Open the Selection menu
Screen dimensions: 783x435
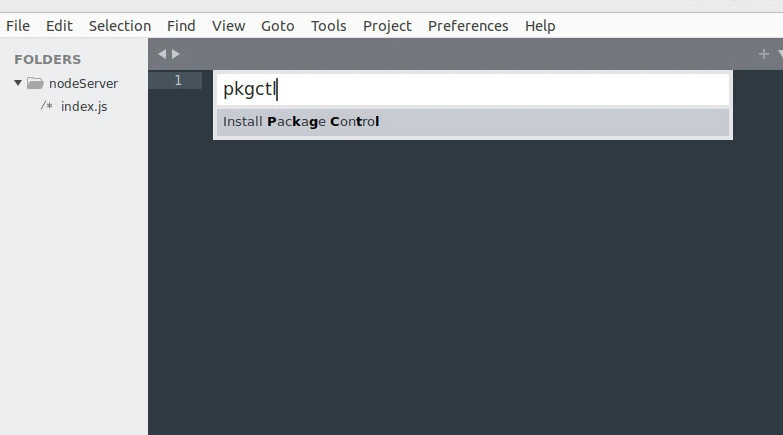click(x=120, y=26)
